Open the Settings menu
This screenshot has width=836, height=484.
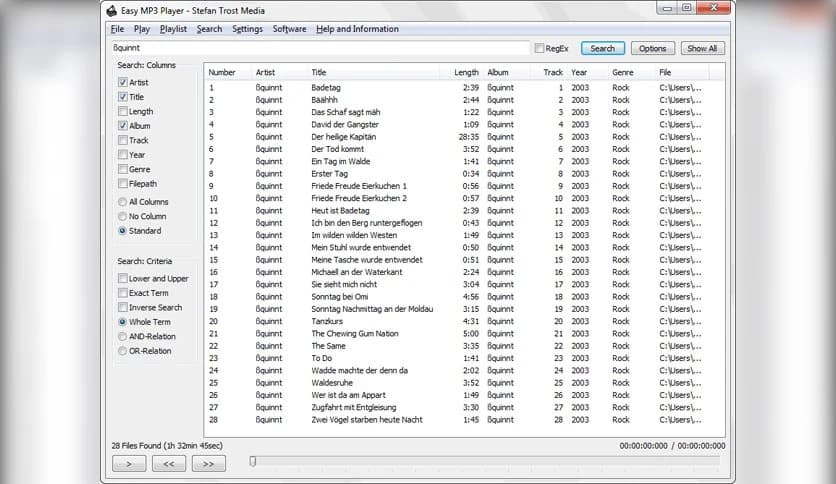tap(247, 29)
